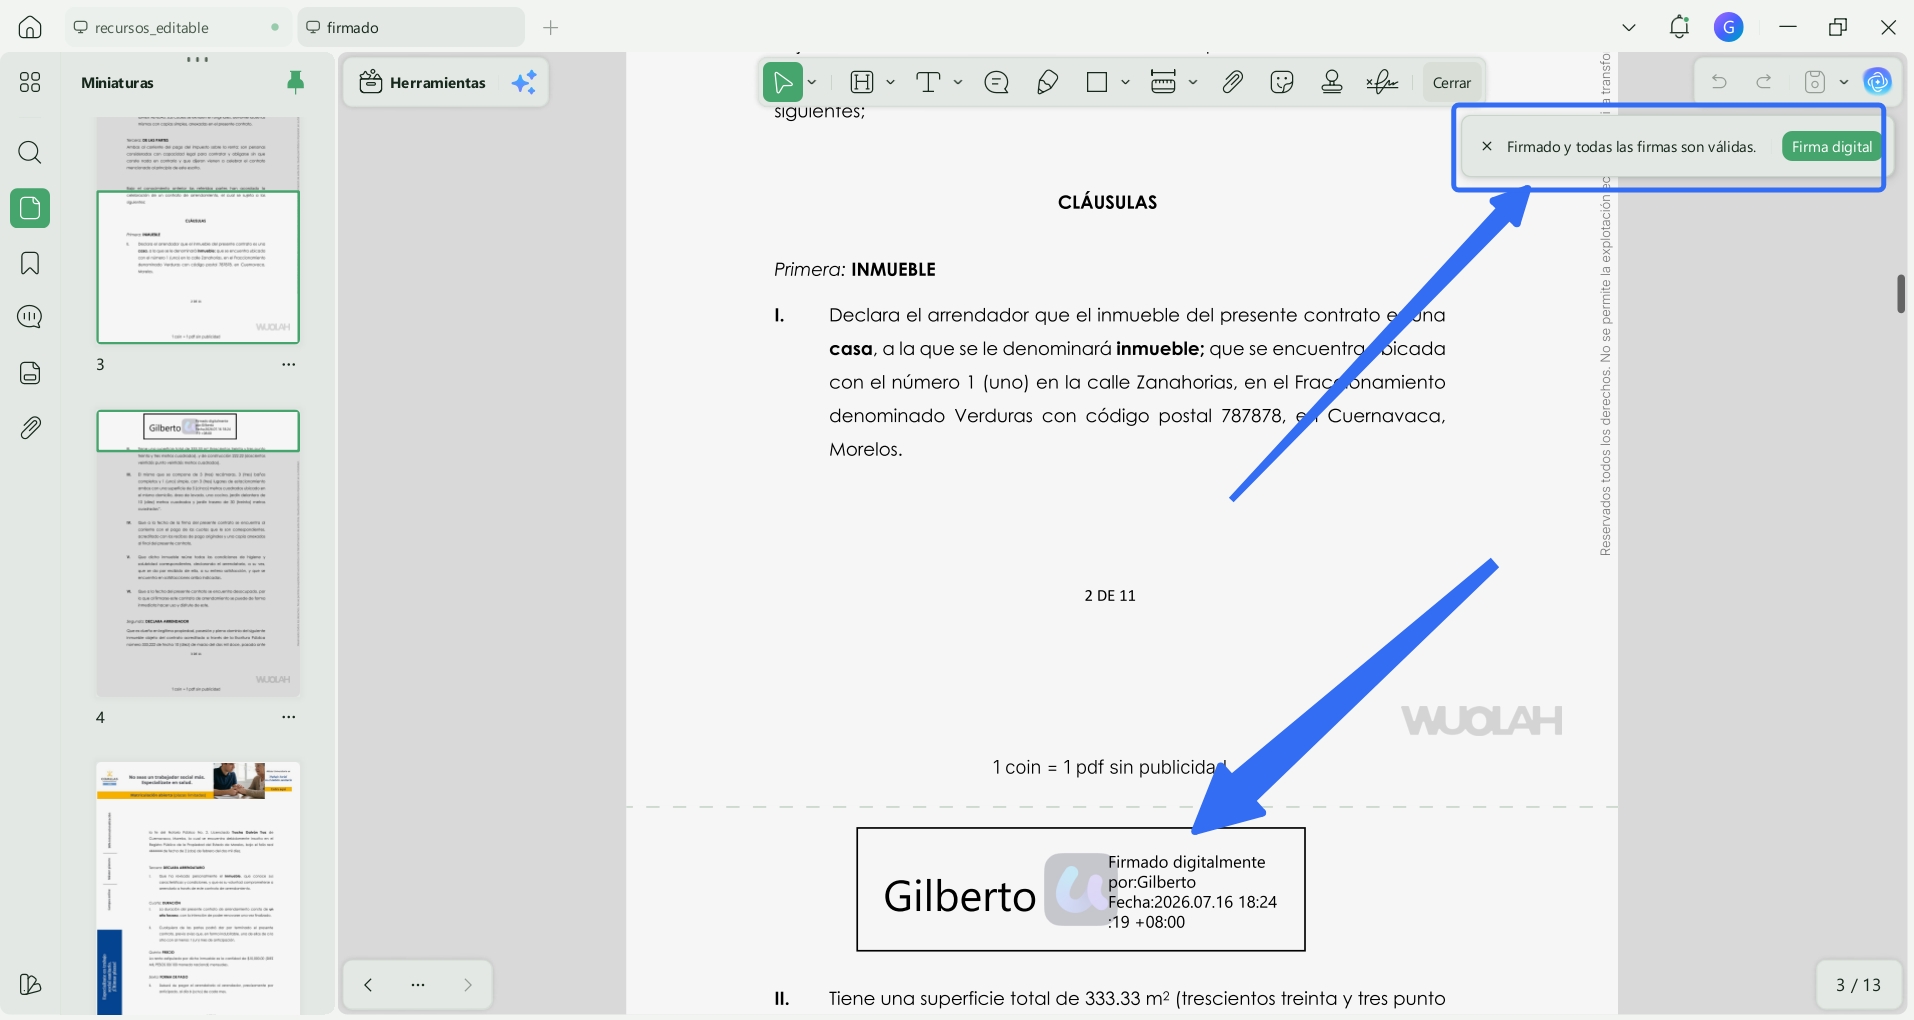
Task: Open the user account avatar G
Action: [1729, 27]
